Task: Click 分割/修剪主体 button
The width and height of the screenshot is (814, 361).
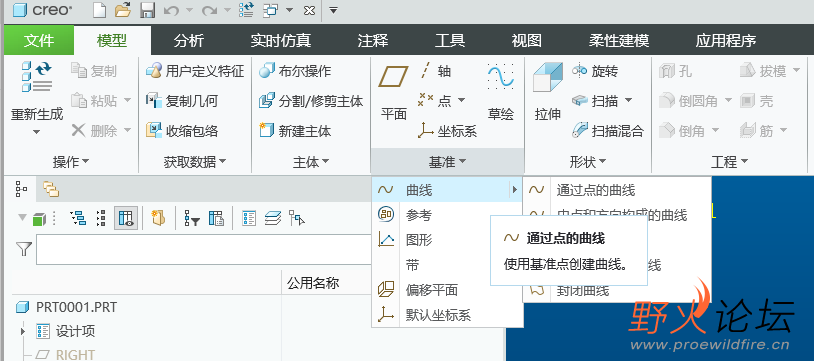Action: [x=311, y=101]
